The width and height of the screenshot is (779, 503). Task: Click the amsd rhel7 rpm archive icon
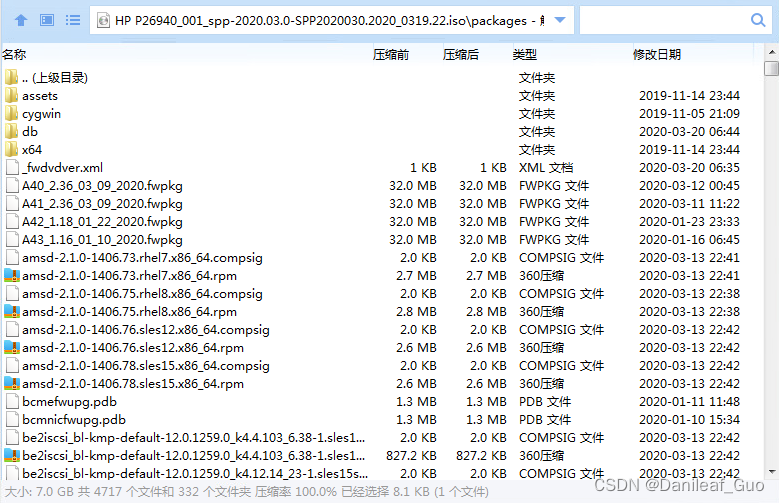[x=12, y=275]
